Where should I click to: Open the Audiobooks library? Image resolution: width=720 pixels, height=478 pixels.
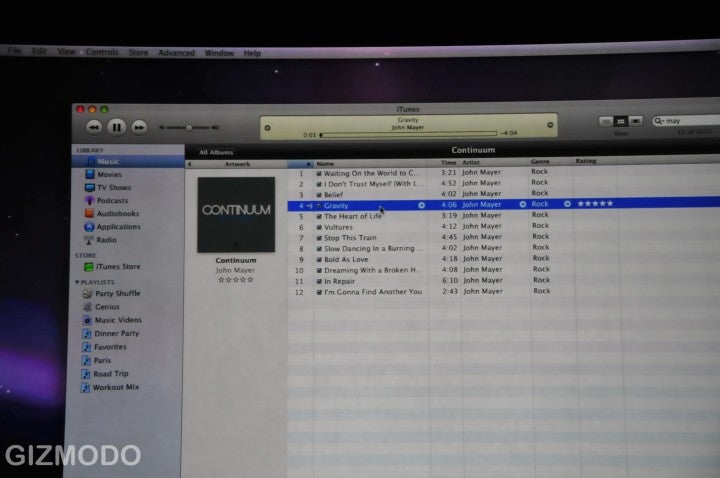click(112, 214)
